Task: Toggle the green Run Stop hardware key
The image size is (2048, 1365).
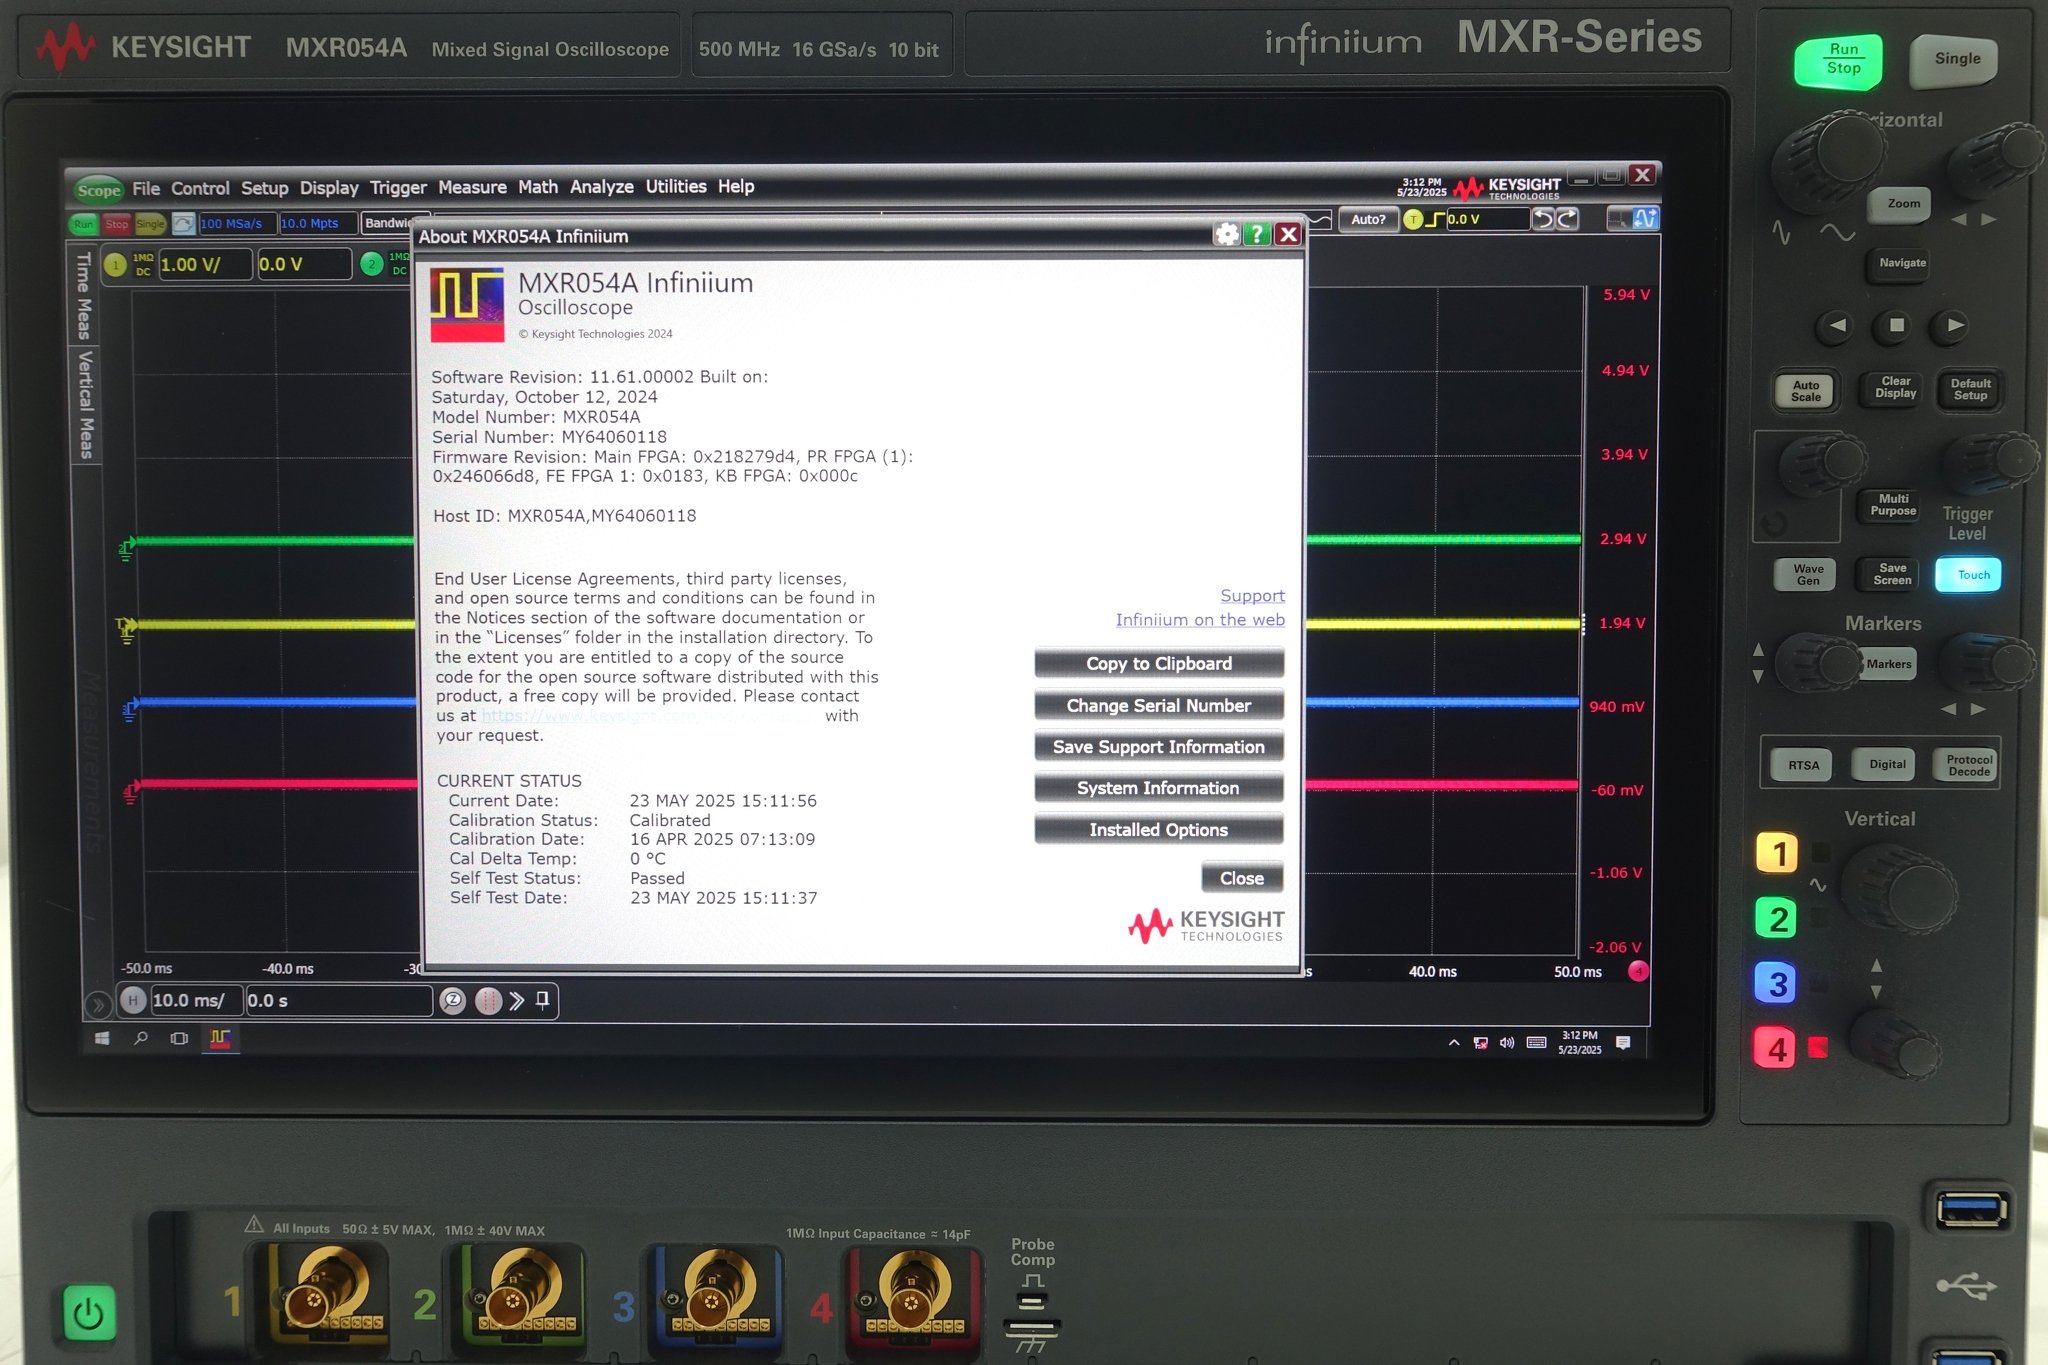Action: 1840,60
